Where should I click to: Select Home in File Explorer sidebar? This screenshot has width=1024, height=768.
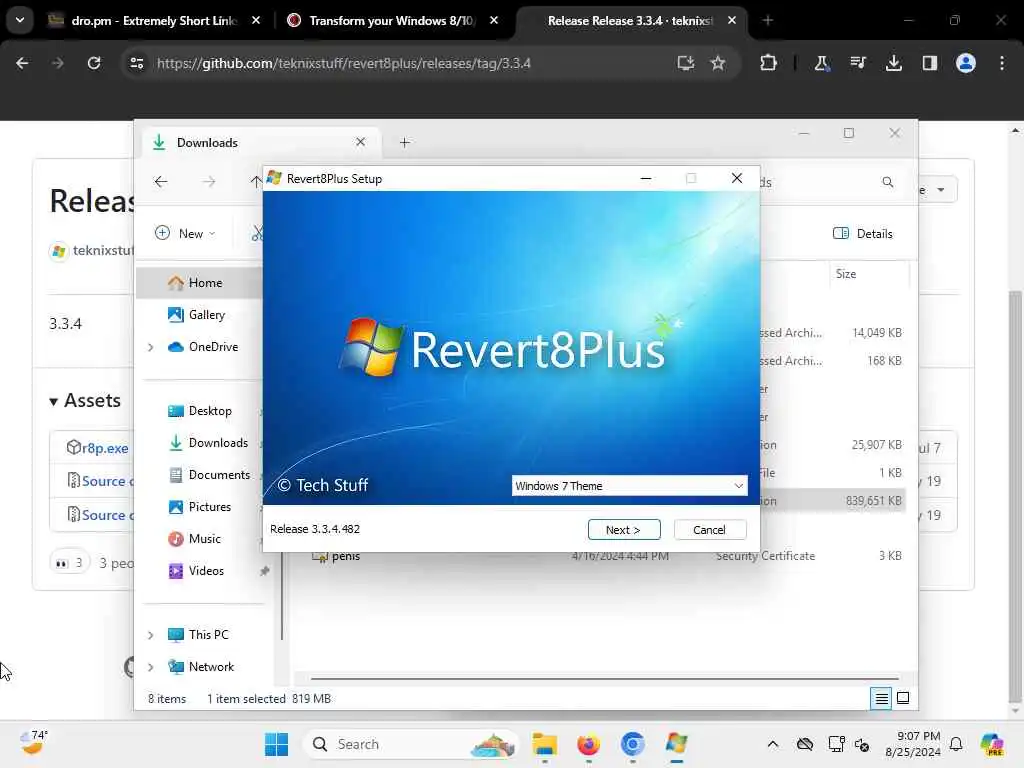pyautogui.click(x=199, y=283)
